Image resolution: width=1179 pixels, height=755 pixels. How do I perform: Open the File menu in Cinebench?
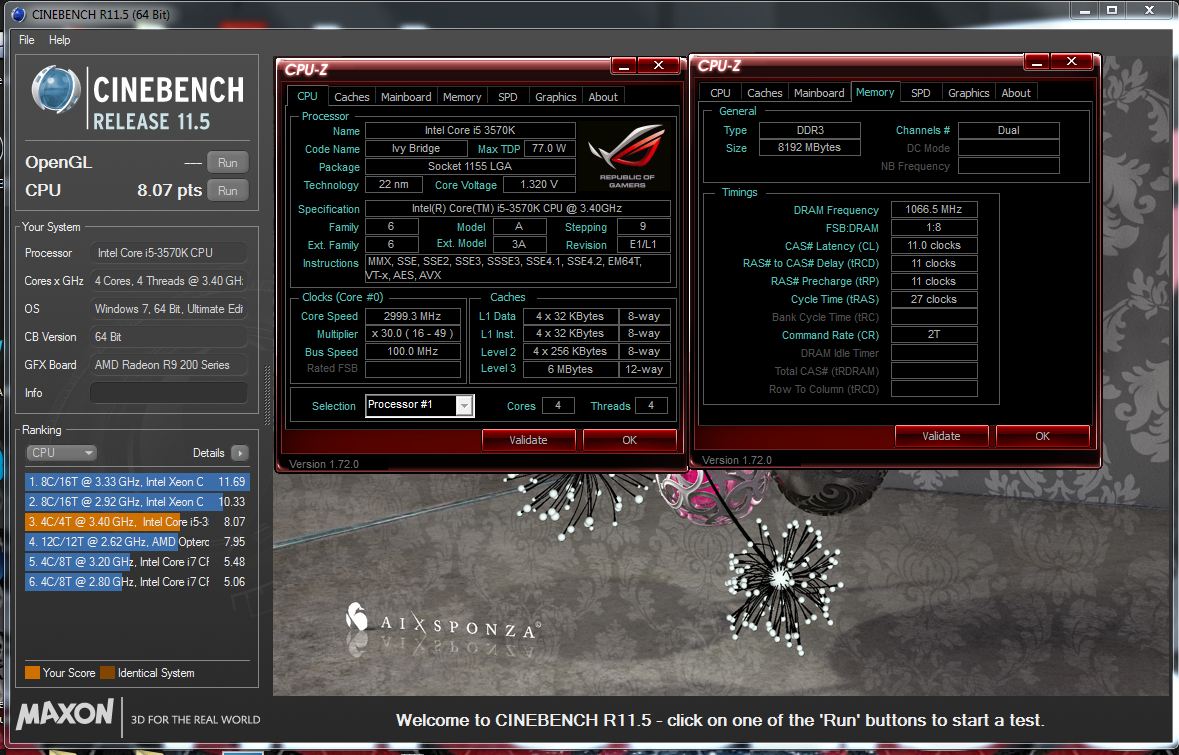coord(26,40)
